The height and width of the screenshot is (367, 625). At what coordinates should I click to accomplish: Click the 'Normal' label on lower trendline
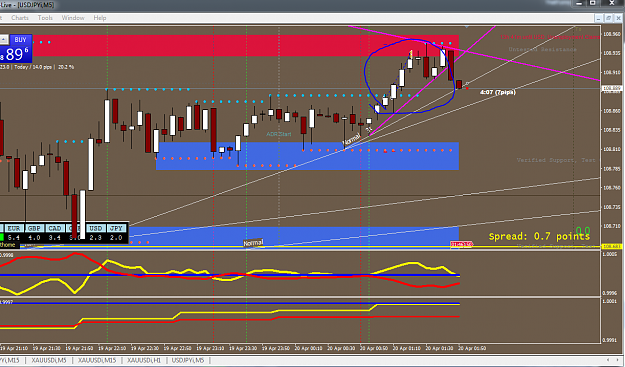point(254,243)
